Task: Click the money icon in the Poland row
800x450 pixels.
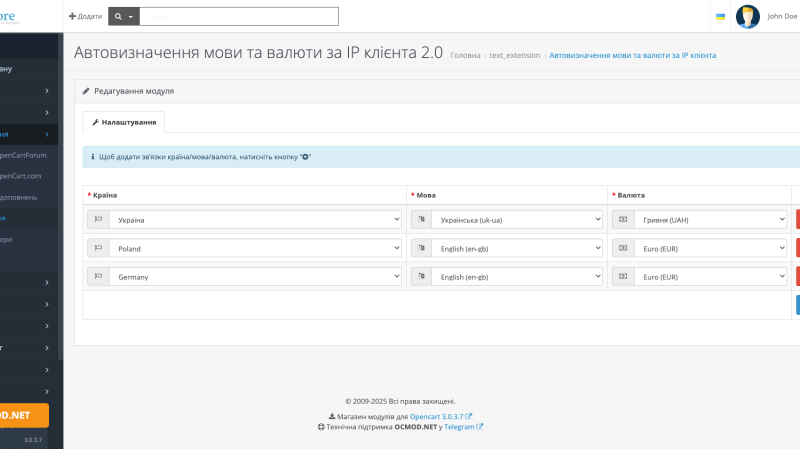Action: 623,248
